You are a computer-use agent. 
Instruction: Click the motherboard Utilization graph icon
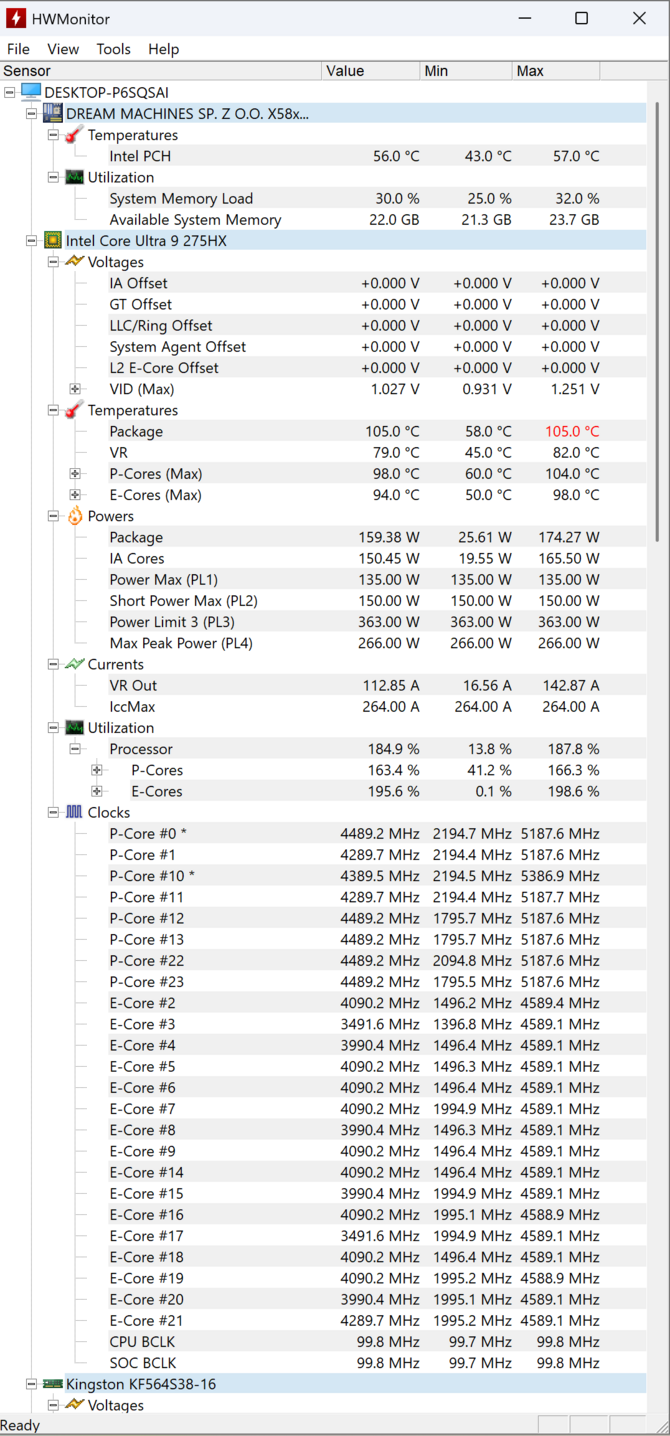[x=74, y=177]
